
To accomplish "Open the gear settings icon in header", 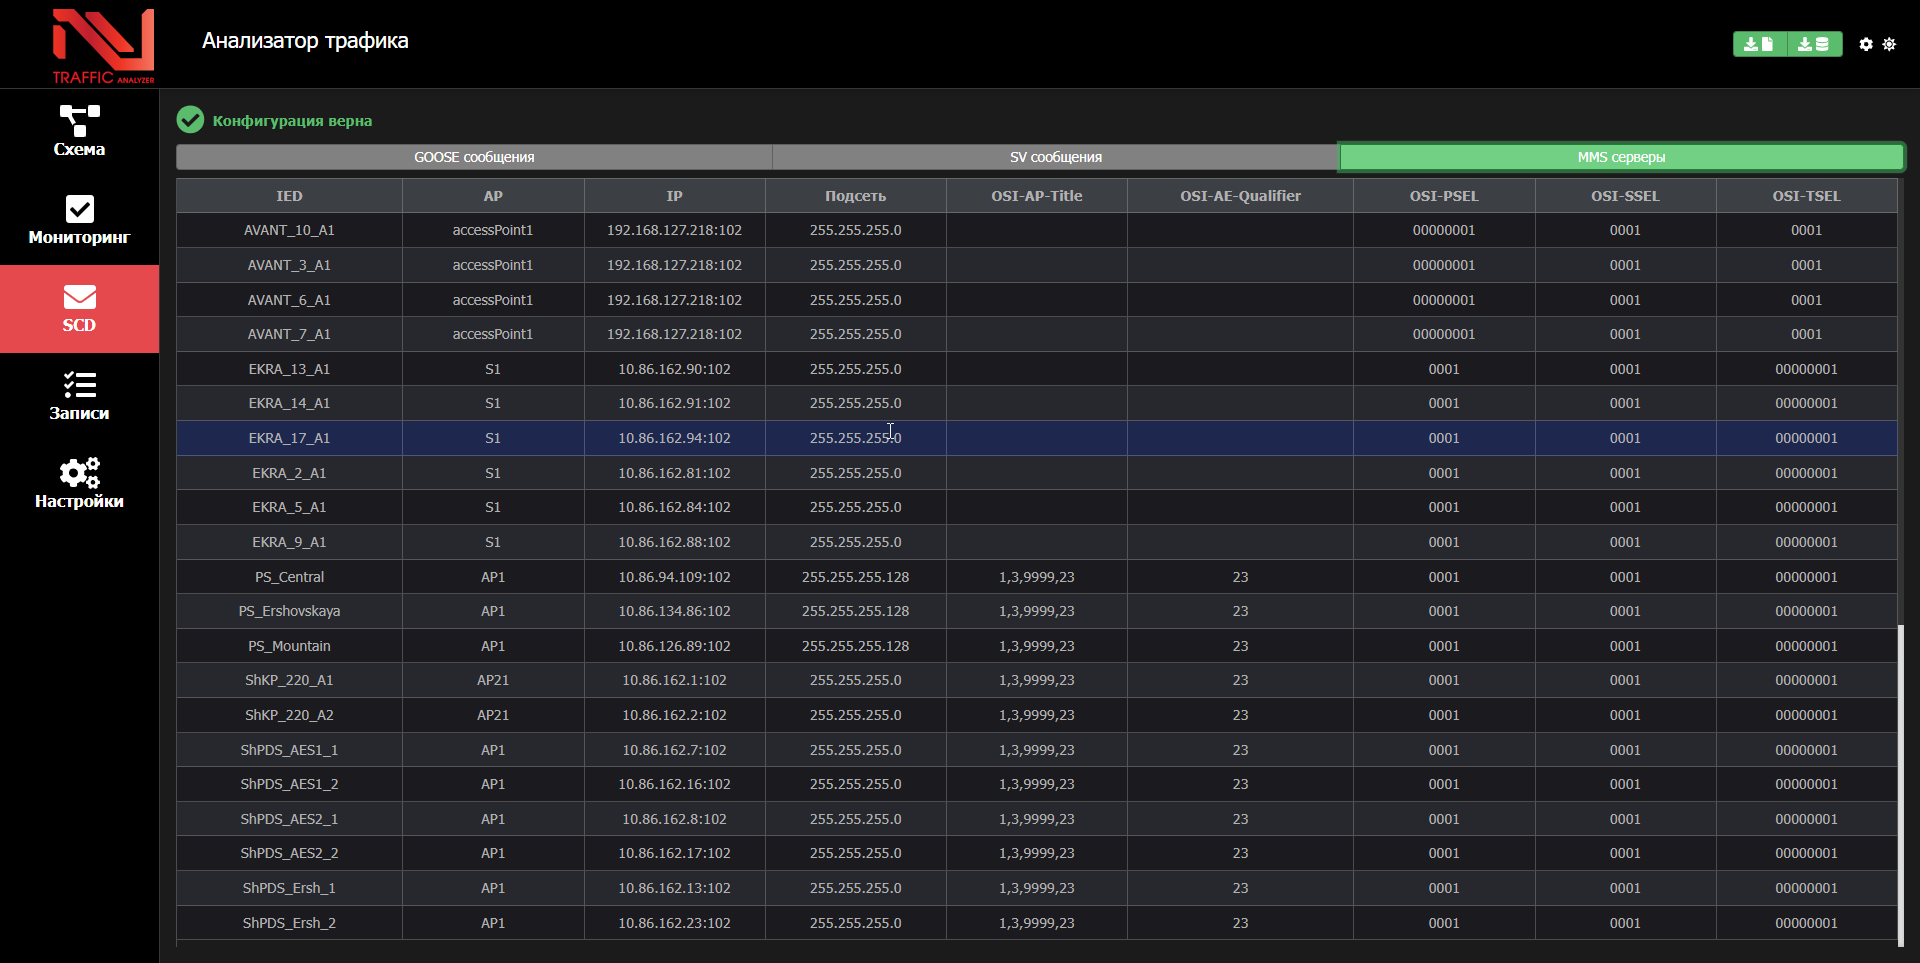I will (x=1866, y=44).
